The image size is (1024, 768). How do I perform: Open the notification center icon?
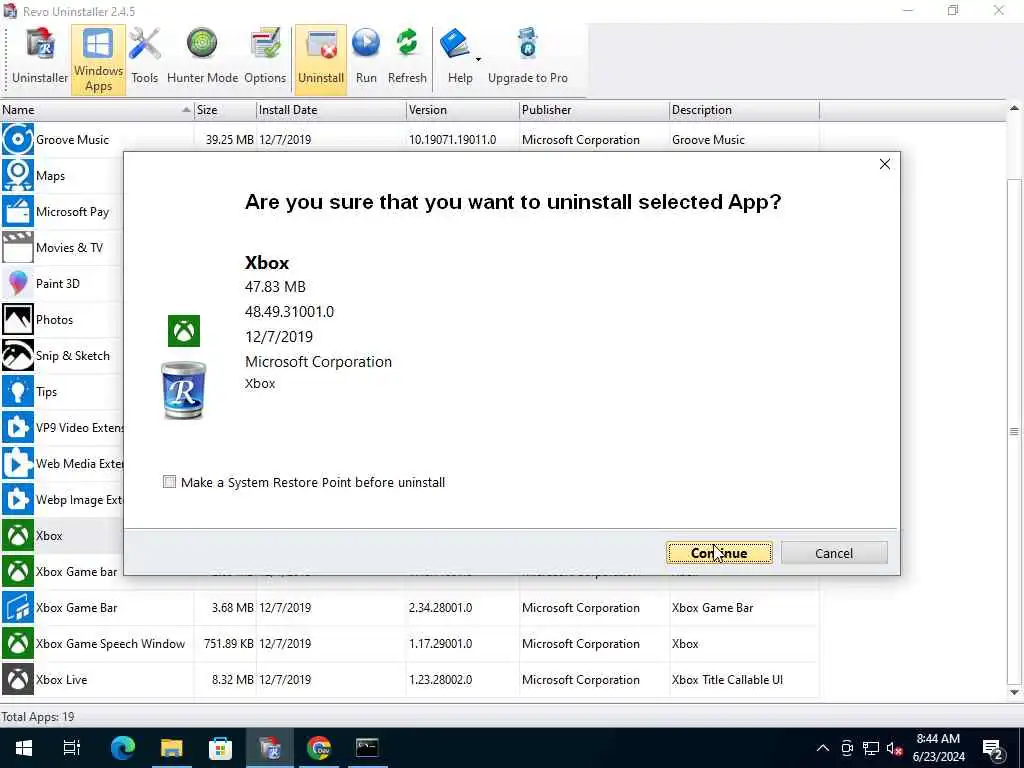tap(993, 749)
